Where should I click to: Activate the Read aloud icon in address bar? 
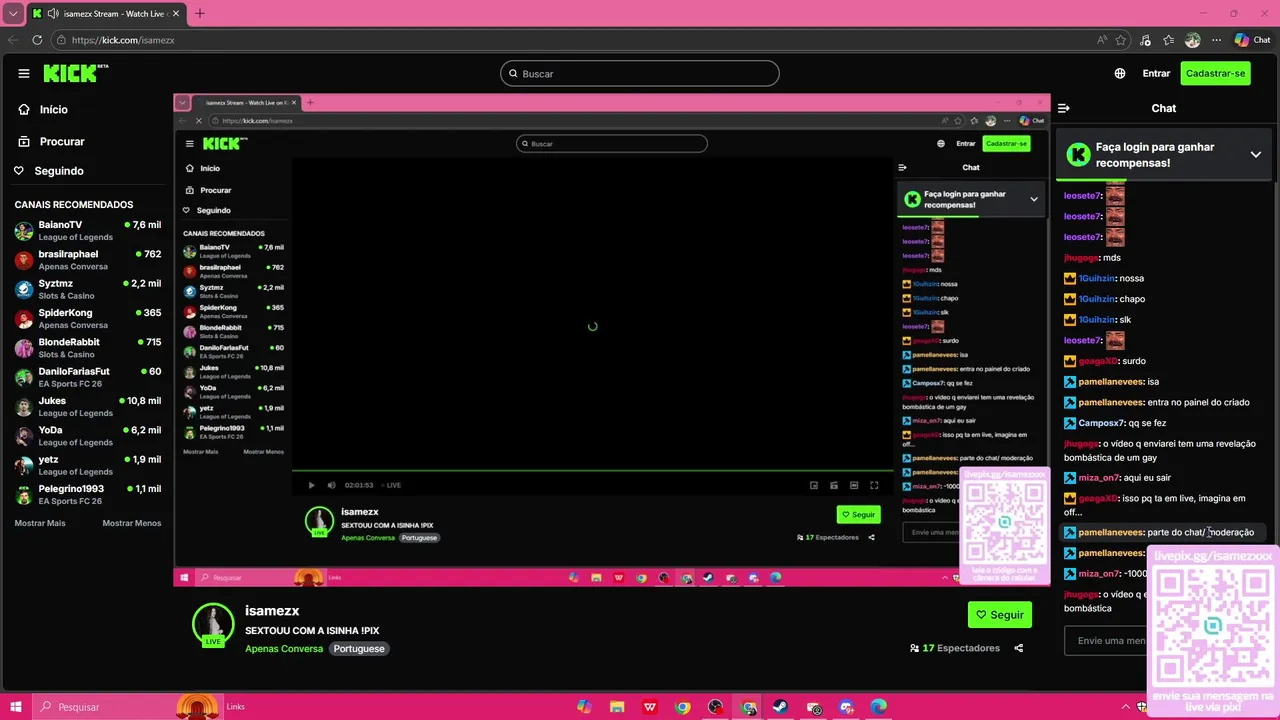coord(1102,40)
